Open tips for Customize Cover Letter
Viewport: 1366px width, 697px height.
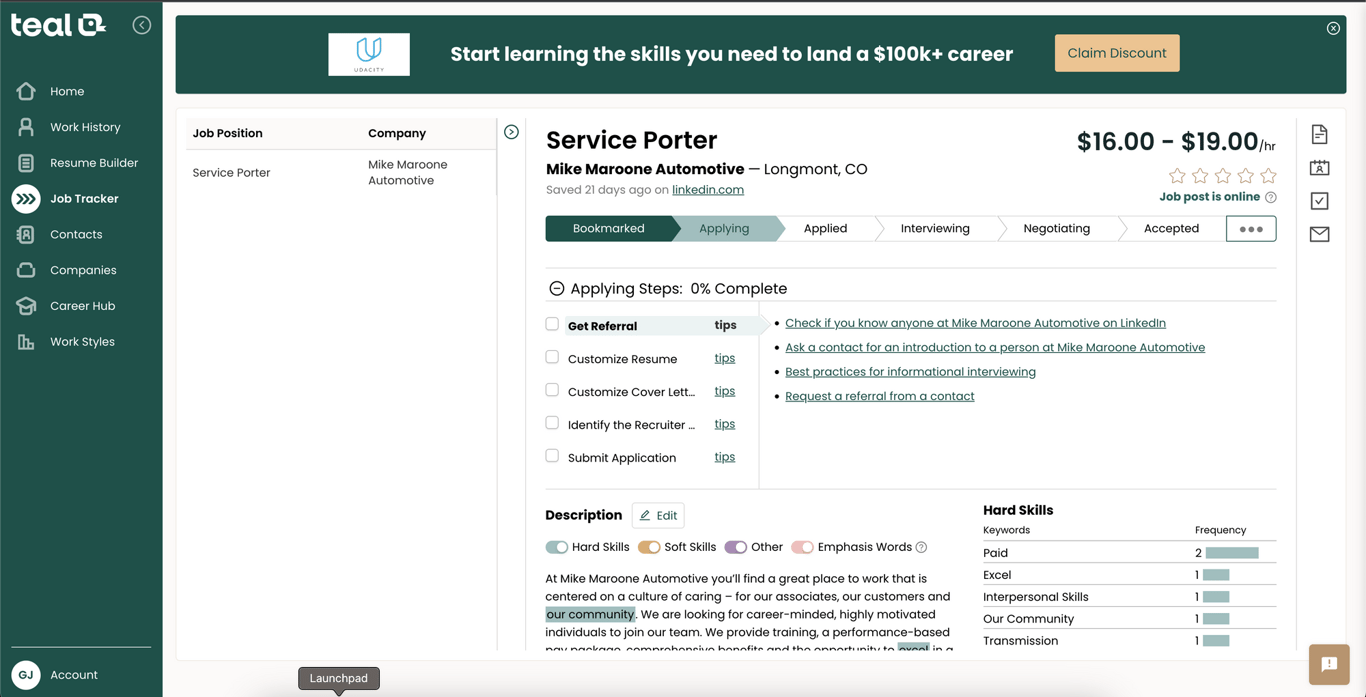[725, 391]
